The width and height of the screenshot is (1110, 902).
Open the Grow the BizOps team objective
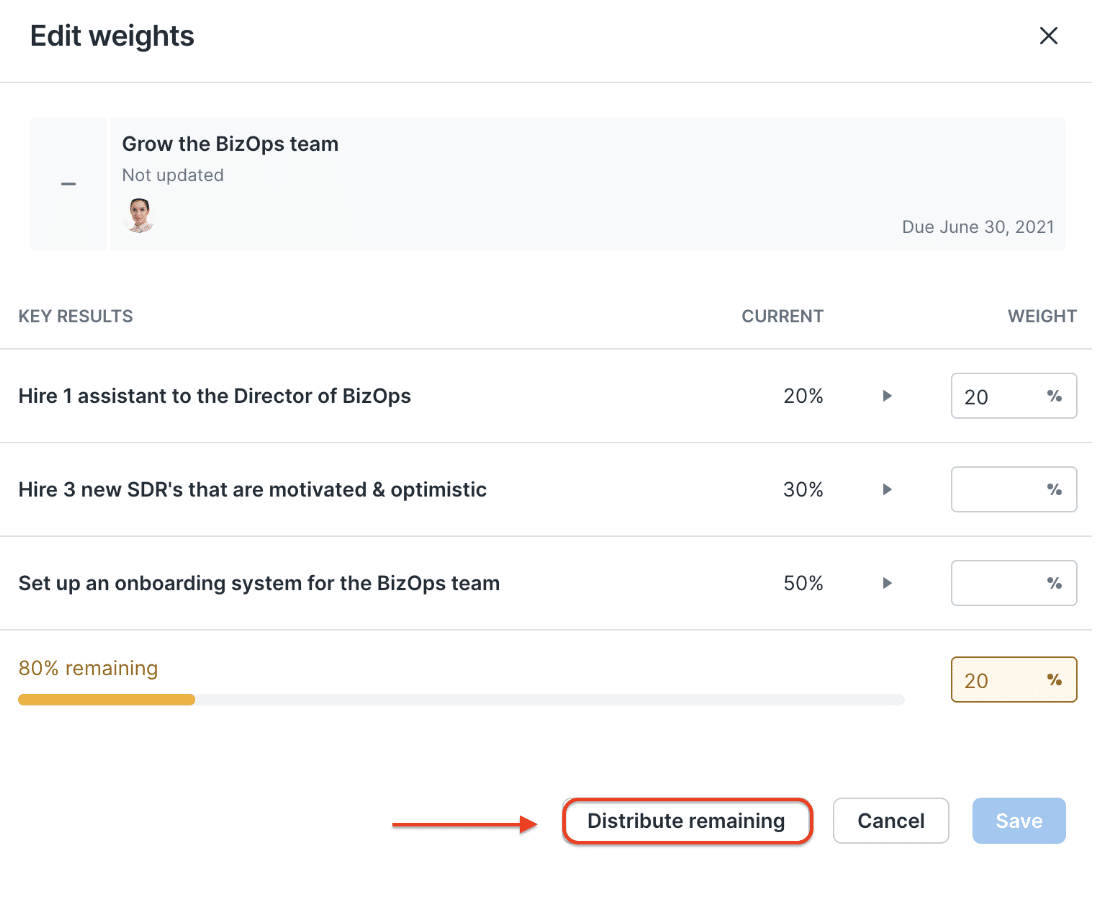[x=230, y=144]
